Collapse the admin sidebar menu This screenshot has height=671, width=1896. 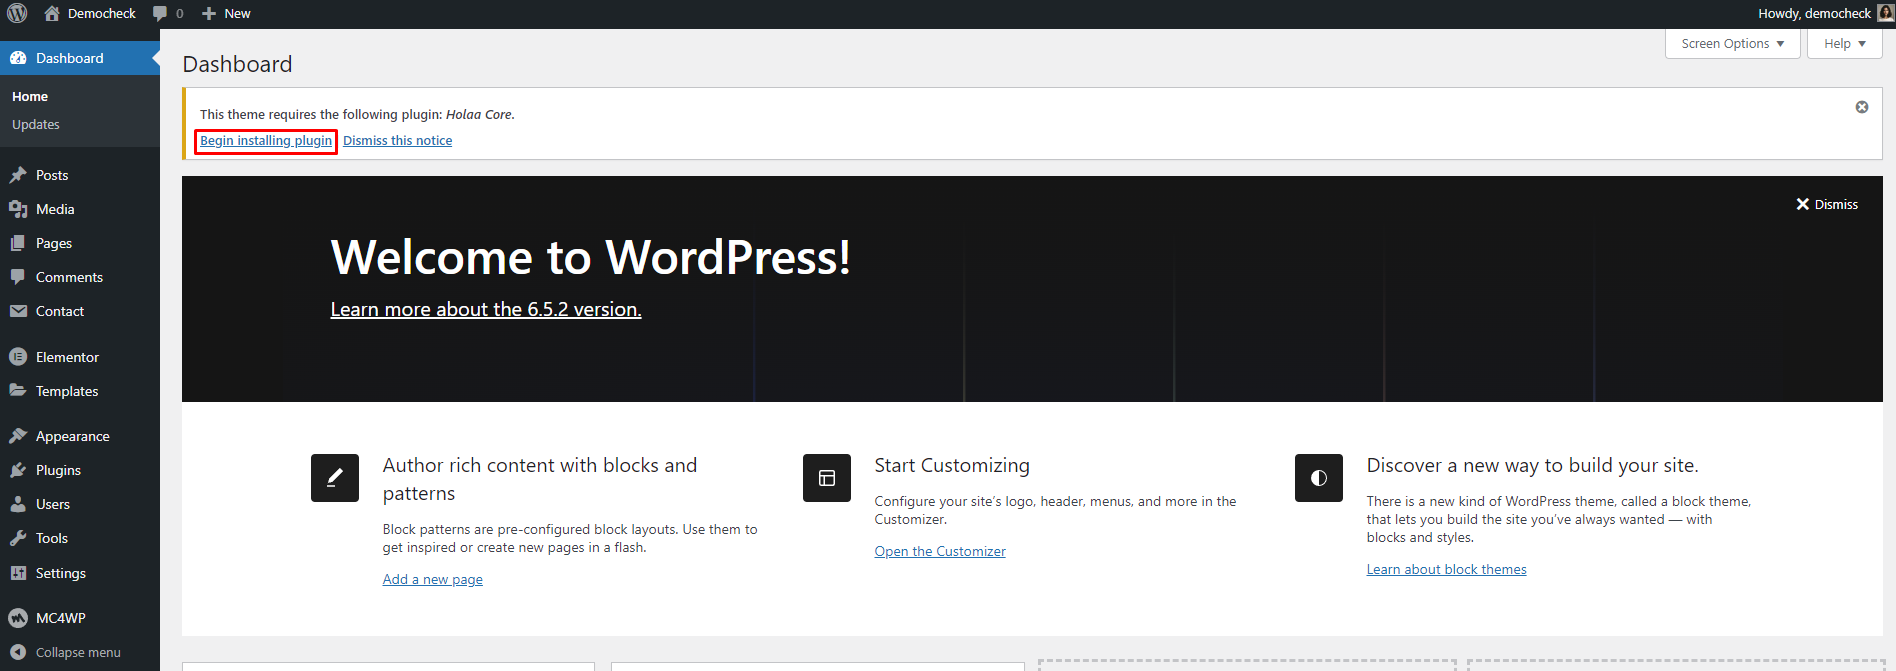pyautogui.click(x=77, y=652)
